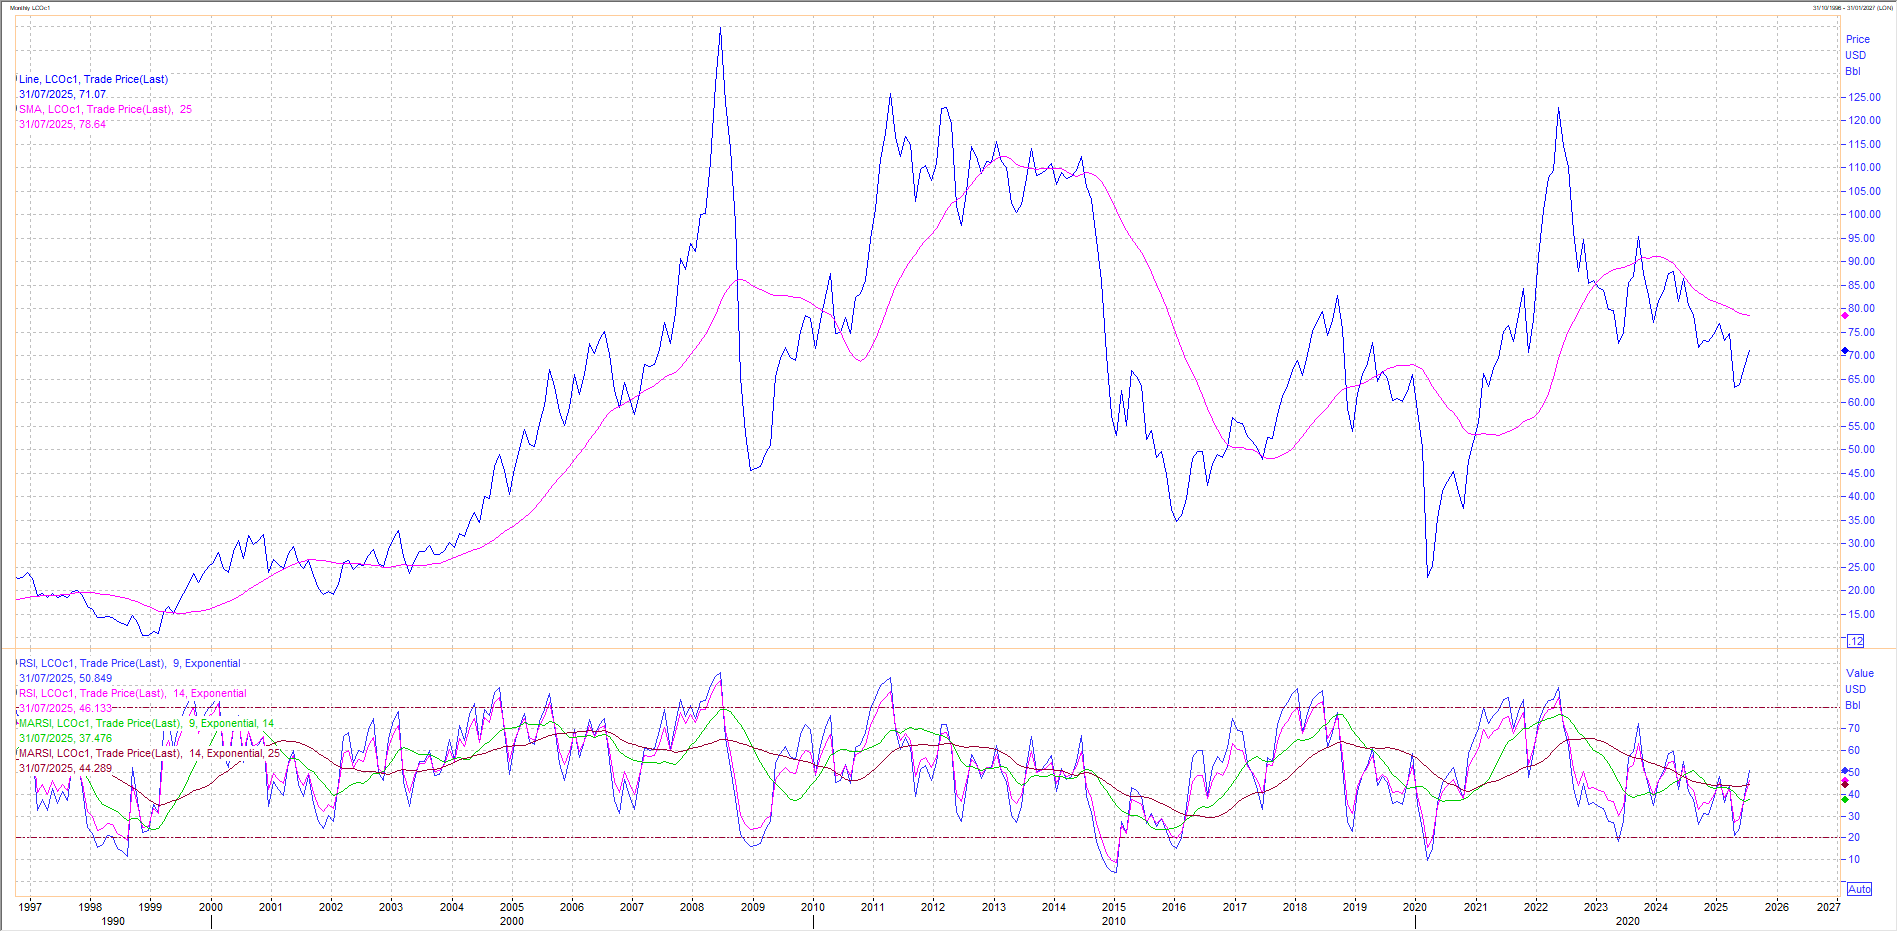
Task: Click the 100.00 level on price axis
Action: pyautogui.click(x=1864, y=214)
